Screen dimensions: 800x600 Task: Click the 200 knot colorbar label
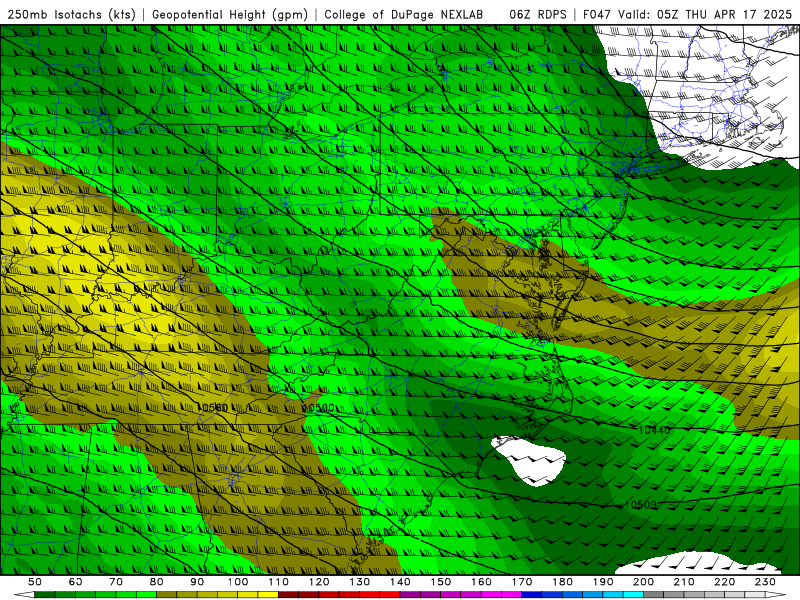(x=644, y=582)
